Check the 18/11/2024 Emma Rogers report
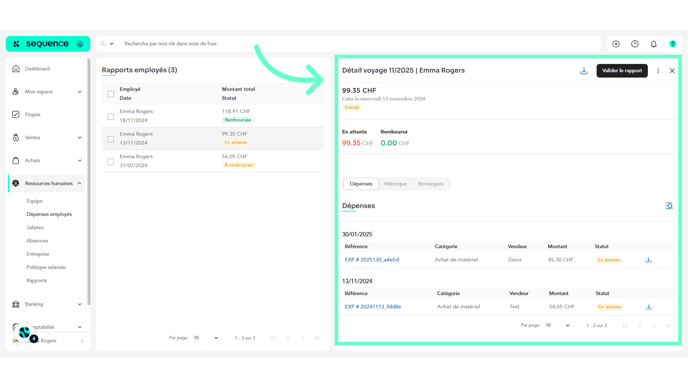 [x=111, y=116]
